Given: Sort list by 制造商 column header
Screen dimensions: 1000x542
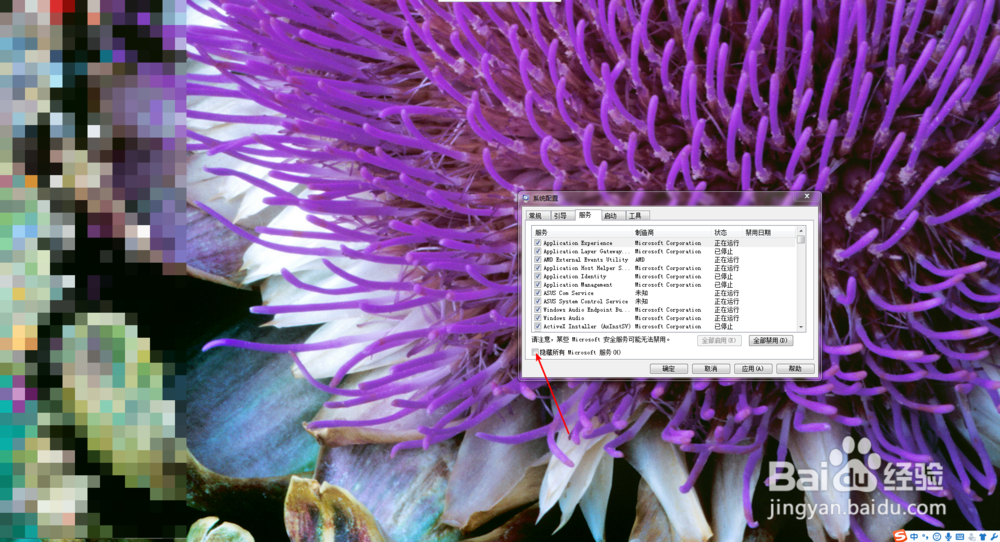Looking at the screenshot, I should coord(672,233).
